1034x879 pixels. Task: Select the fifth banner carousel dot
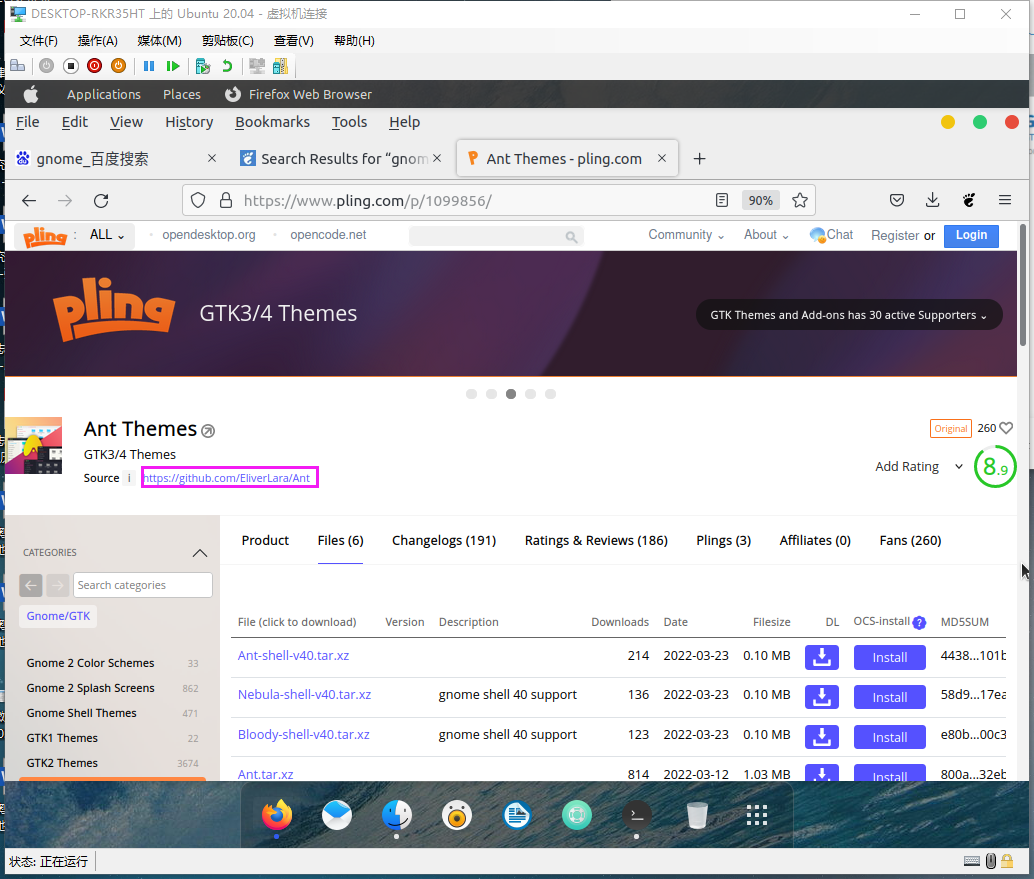click(x=551, y=394)
